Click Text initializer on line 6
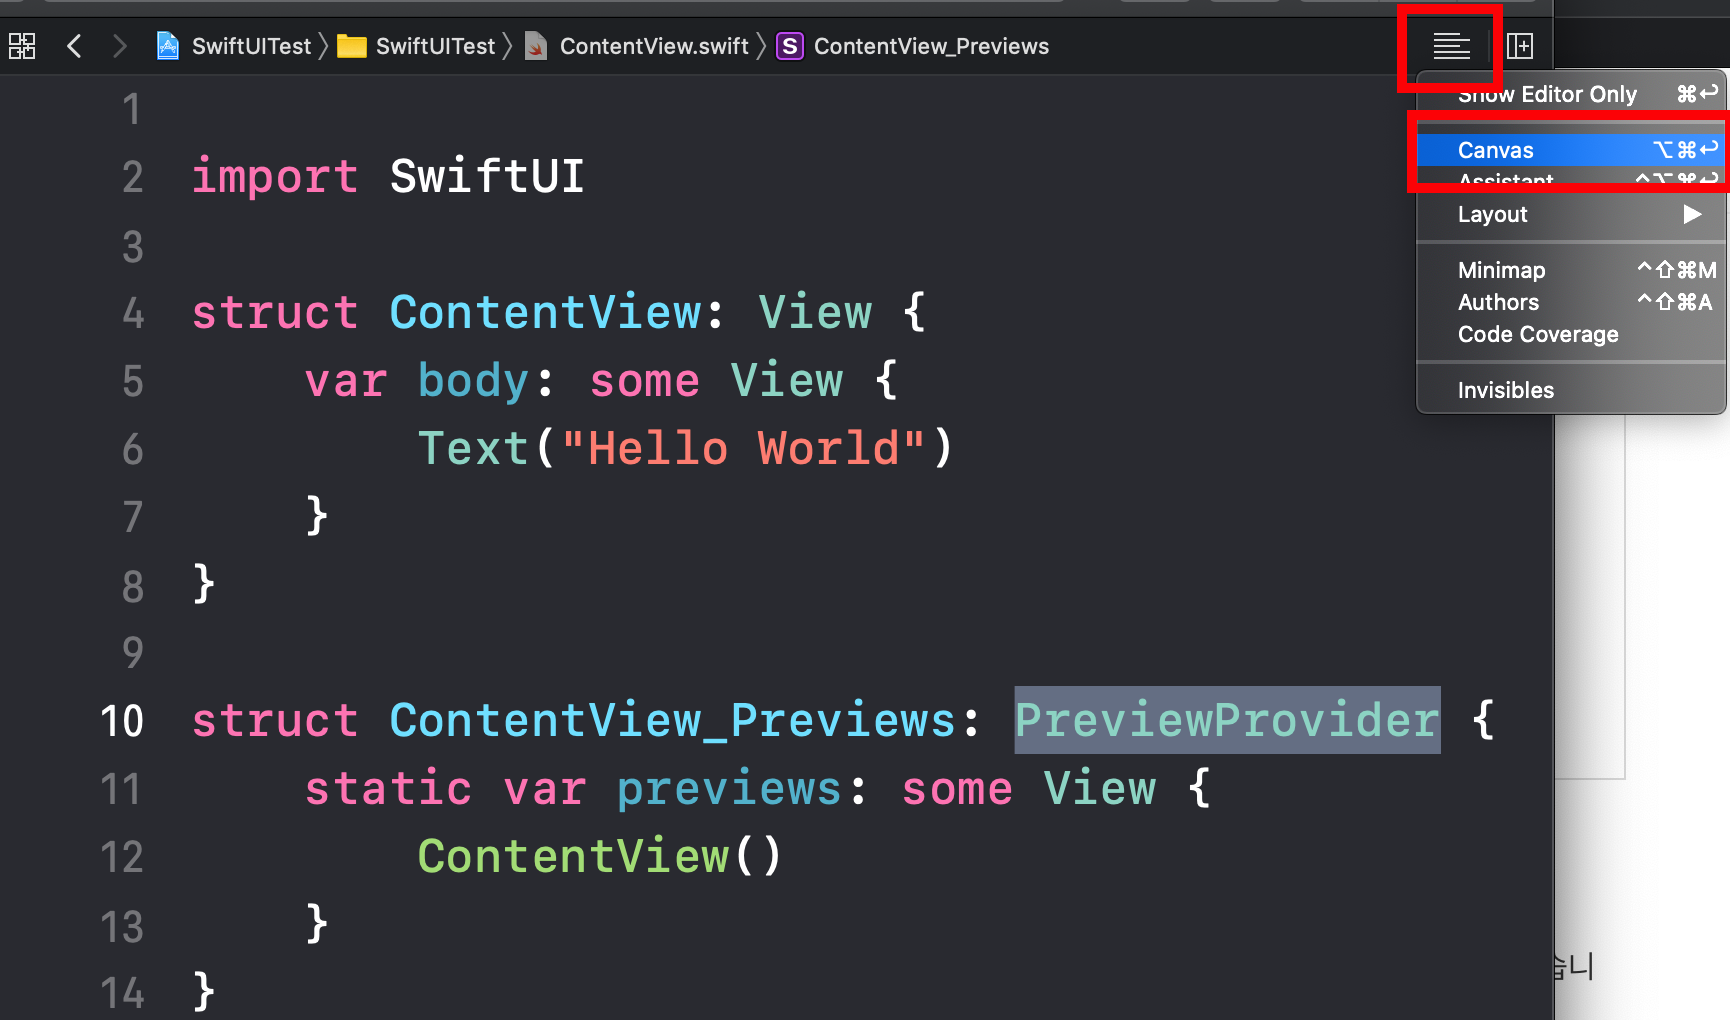This screenshot has height=1020, width=1730. click(473, 448)
